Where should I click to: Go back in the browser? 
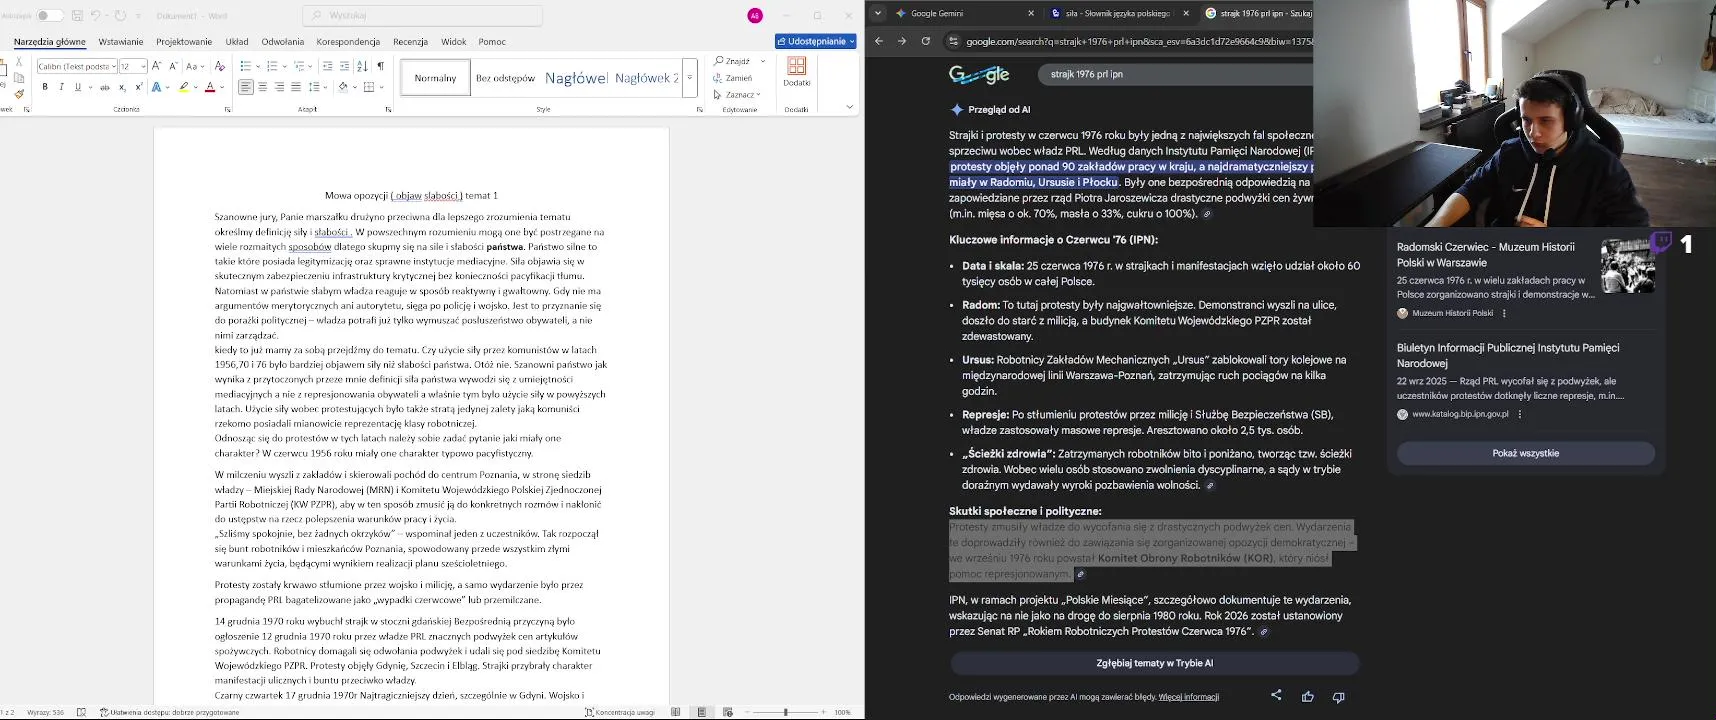tap(879, 41)
